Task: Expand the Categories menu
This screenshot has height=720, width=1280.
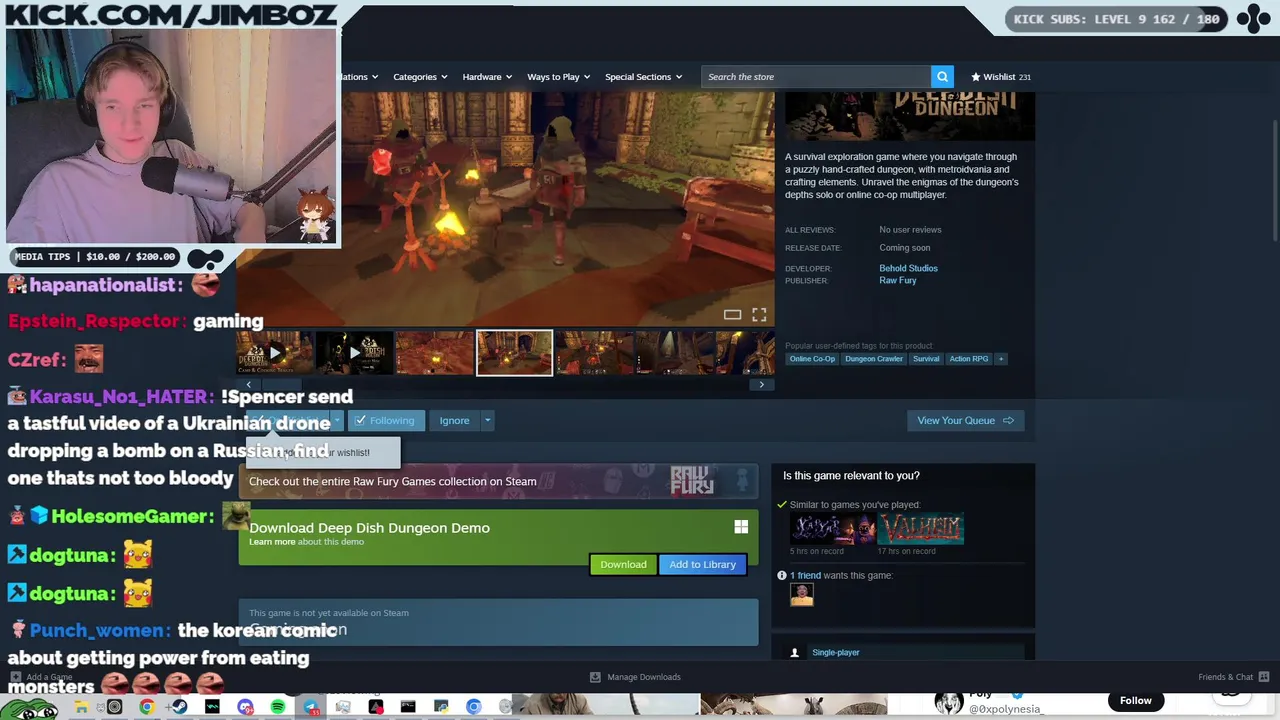Action: (x=420, y=77)
